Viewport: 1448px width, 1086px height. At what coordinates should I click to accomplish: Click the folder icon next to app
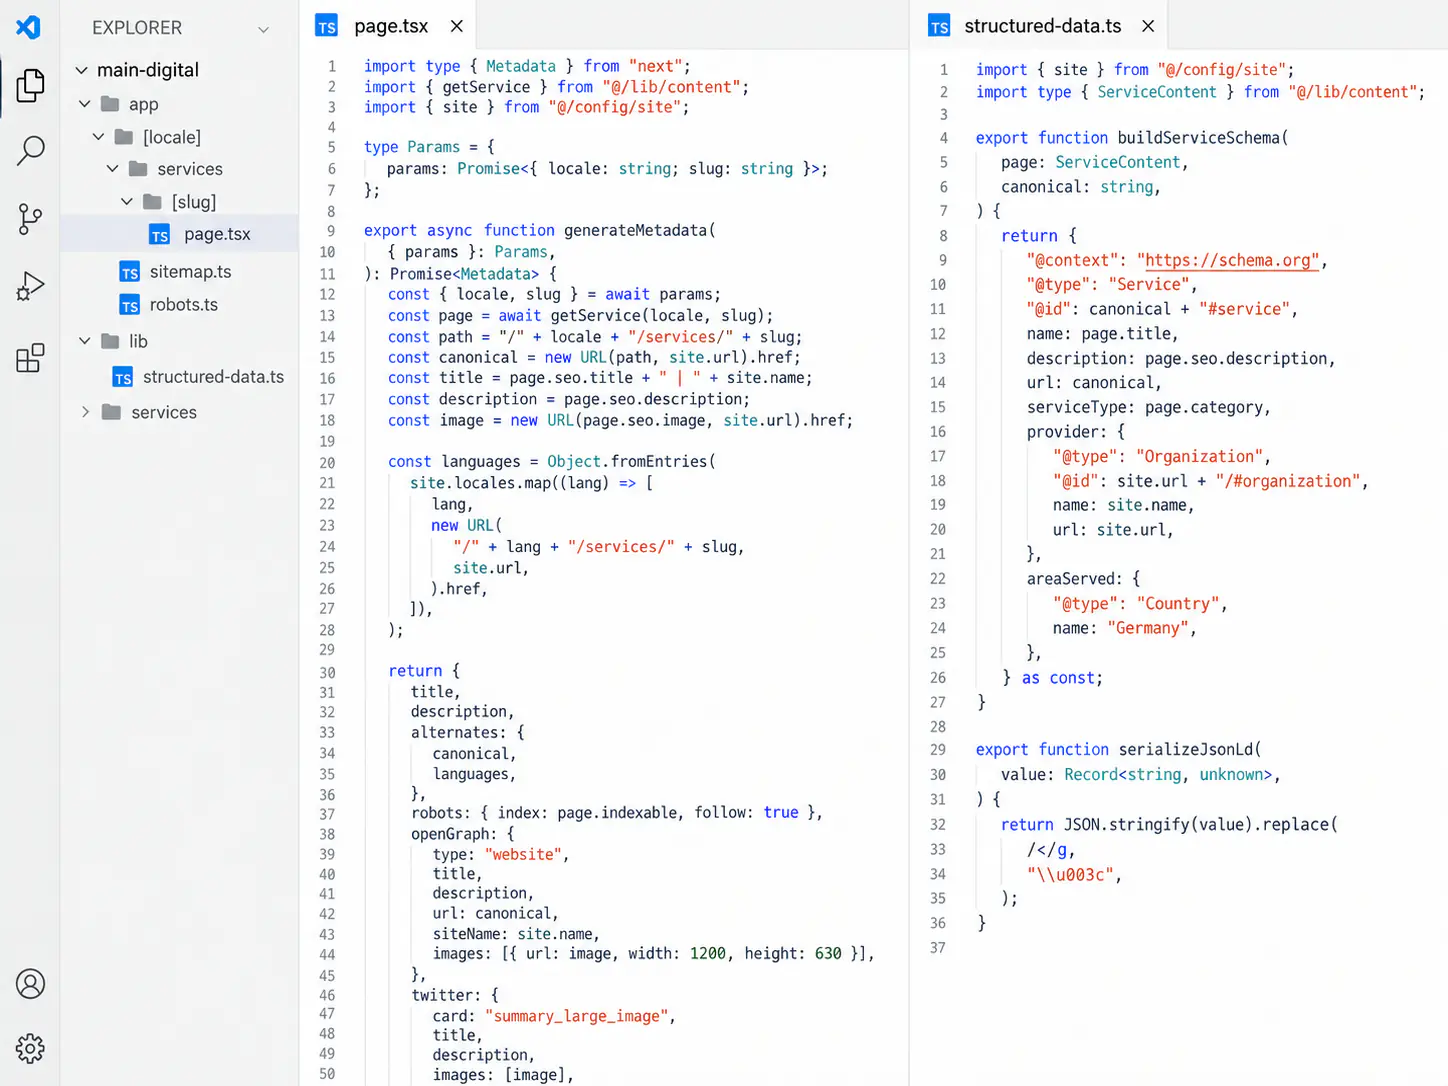[111, 104]
